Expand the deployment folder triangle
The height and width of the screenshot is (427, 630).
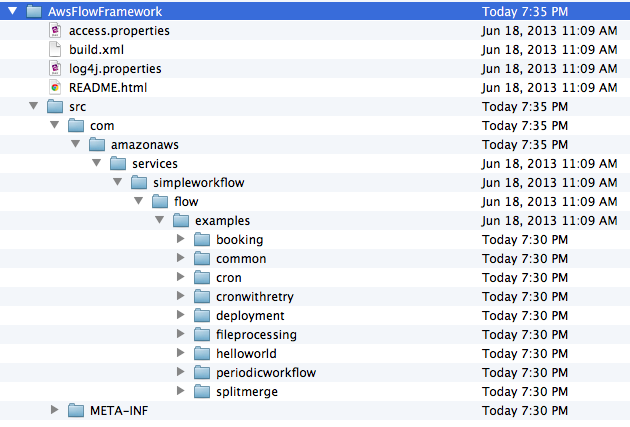pos(181,315)
